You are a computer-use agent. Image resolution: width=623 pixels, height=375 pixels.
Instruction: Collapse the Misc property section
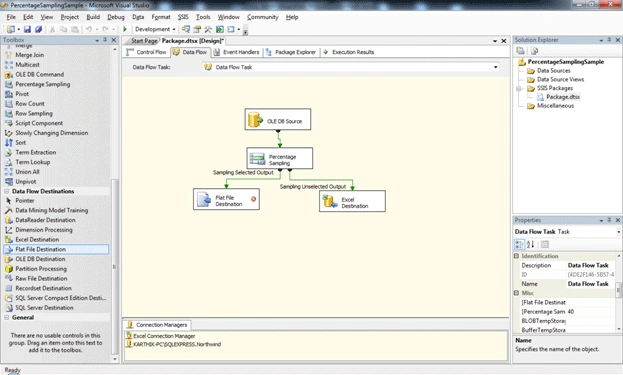517,293
